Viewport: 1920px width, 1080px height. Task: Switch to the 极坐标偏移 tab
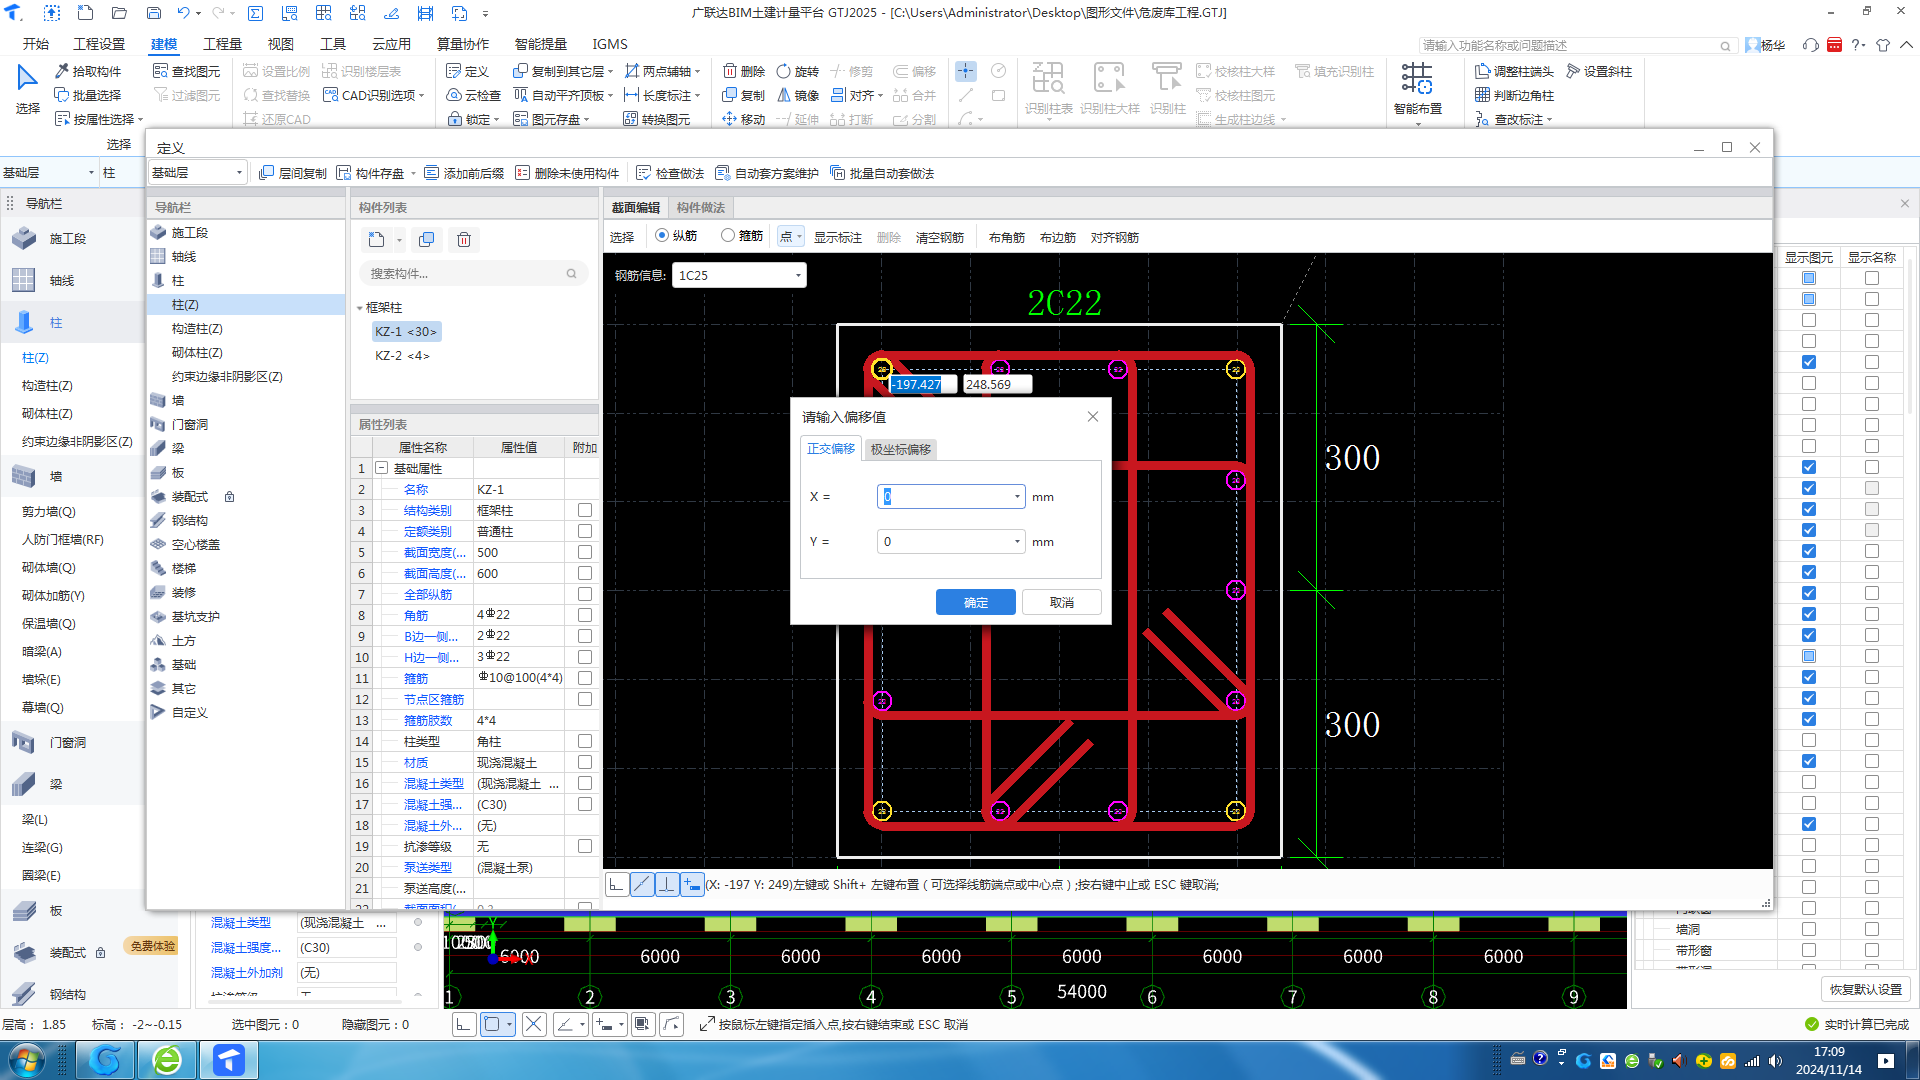pos(900,449)
